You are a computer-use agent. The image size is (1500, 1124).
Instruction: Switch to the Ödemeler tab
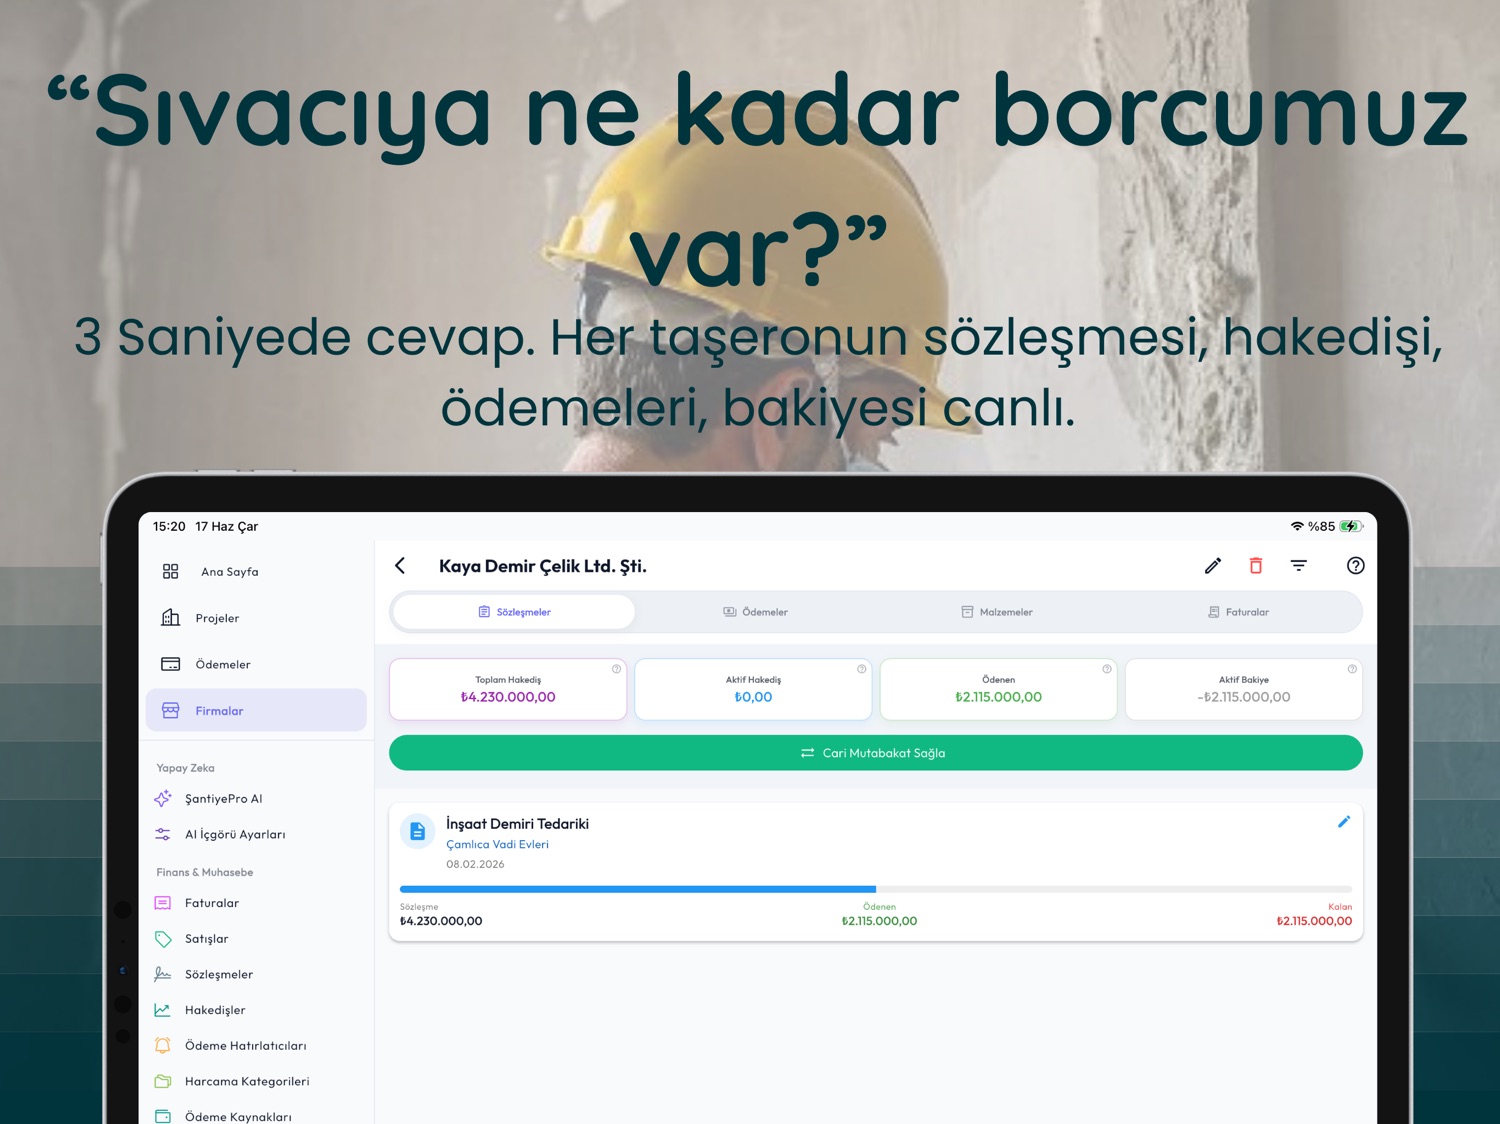[x=756, y=612]
